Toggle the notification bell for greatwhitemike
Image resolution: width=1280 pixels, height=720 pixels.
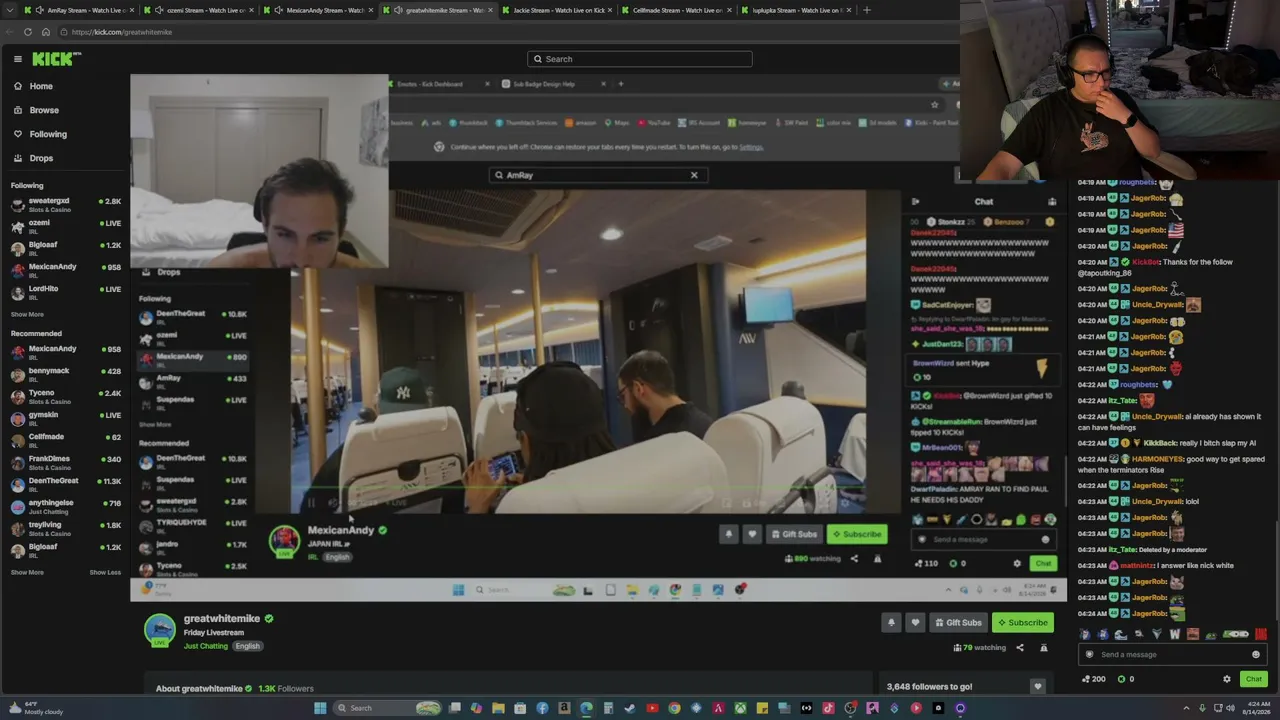tap(891, 623)
